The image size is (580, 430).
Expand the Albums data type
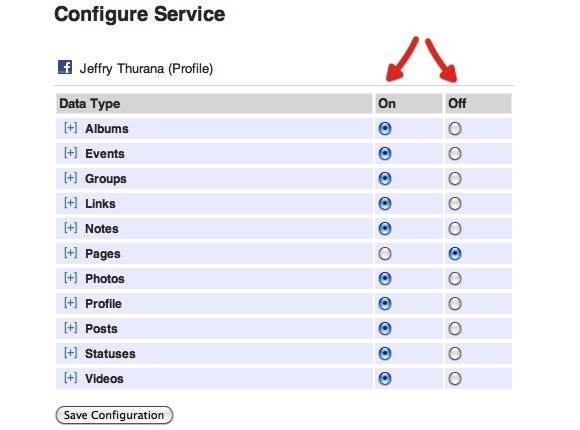pos(70,128)
